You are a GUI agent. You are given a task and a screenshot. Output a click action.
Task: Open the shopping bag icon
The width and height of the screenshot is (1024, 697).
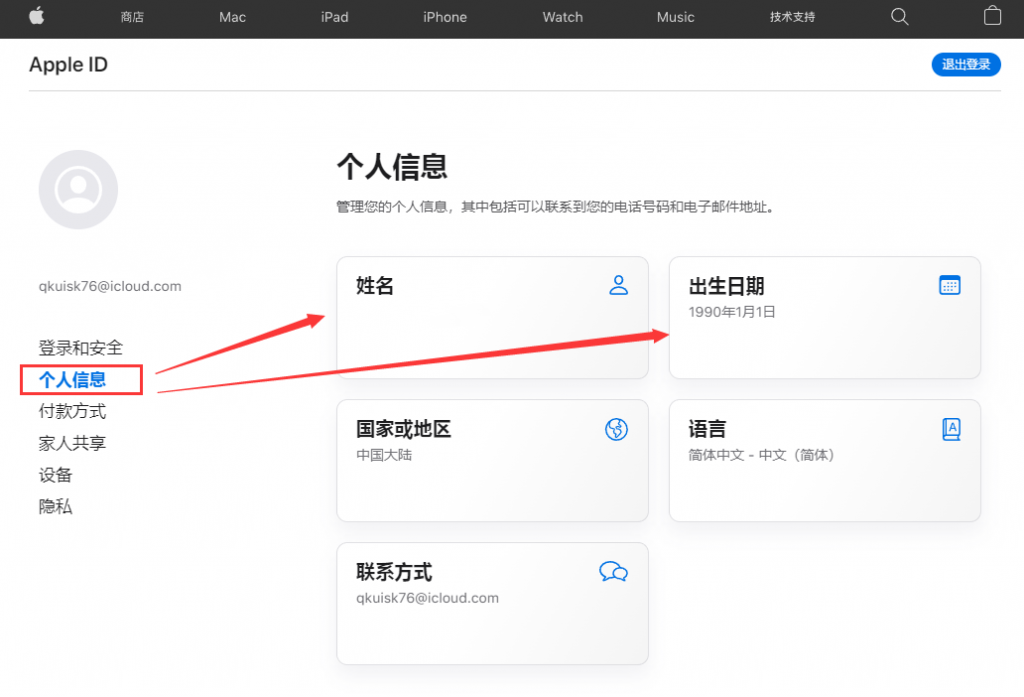click(992, 16)
